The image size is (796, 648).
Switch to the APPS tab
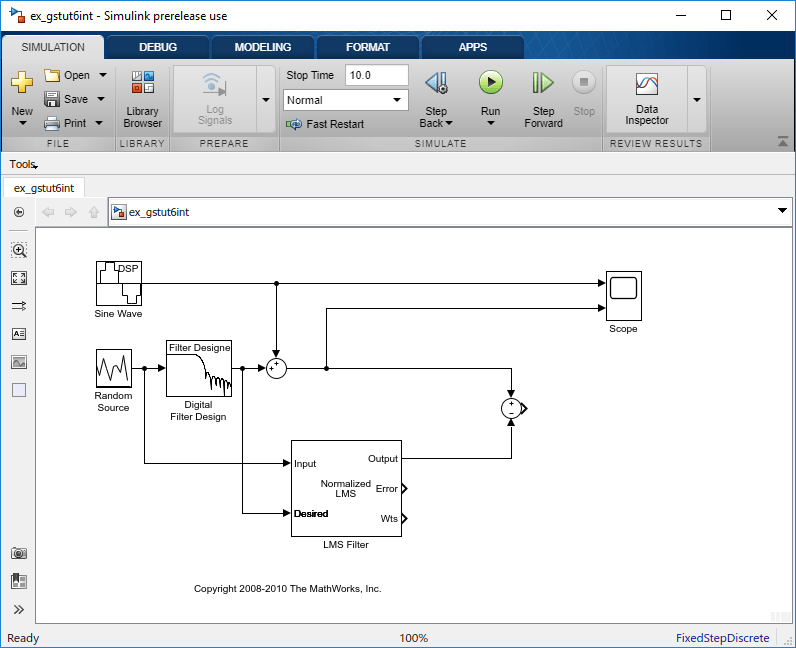pos(473,47)
